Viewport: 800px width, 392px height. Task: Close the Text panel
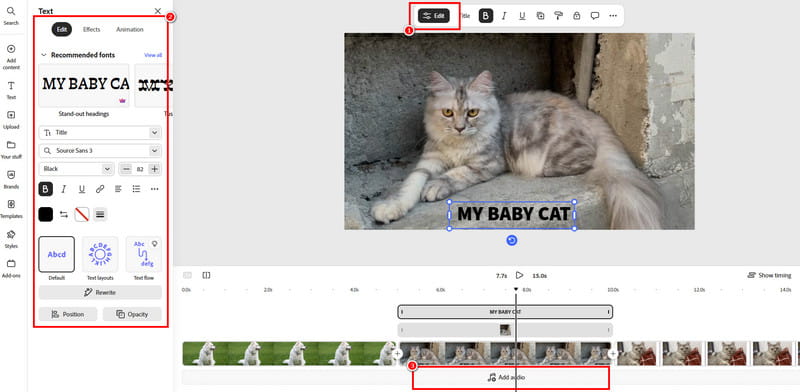tap(158, 11)
